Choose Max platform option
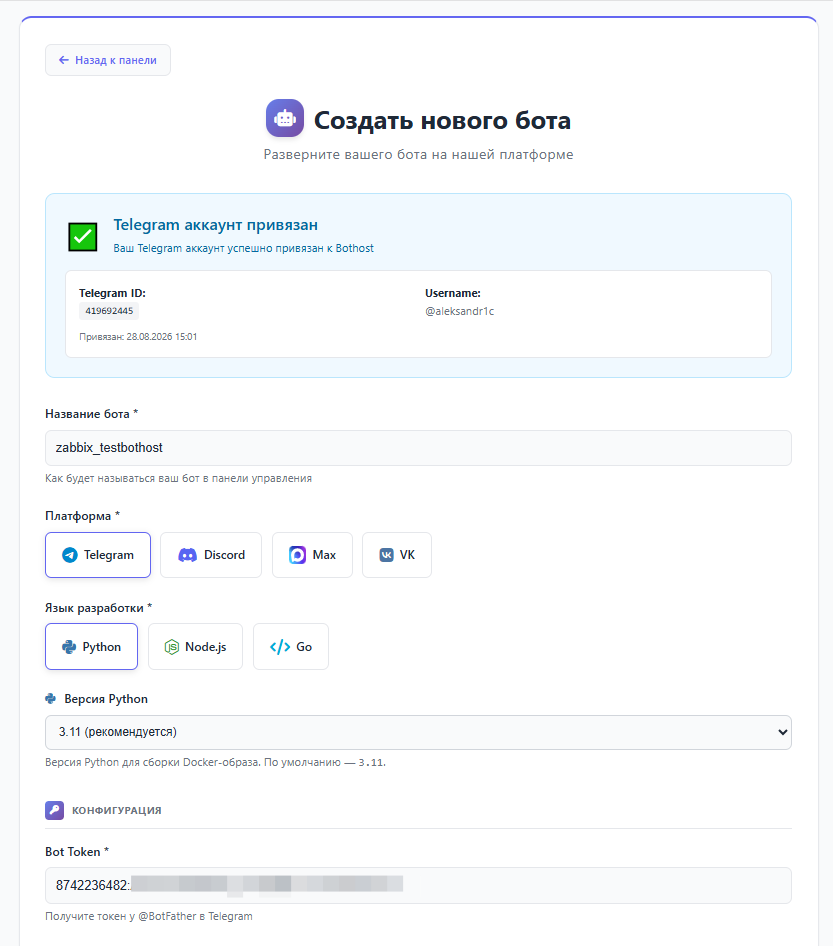Image resolution: width=833 pixels, height=946 pixels. (312, 555)
